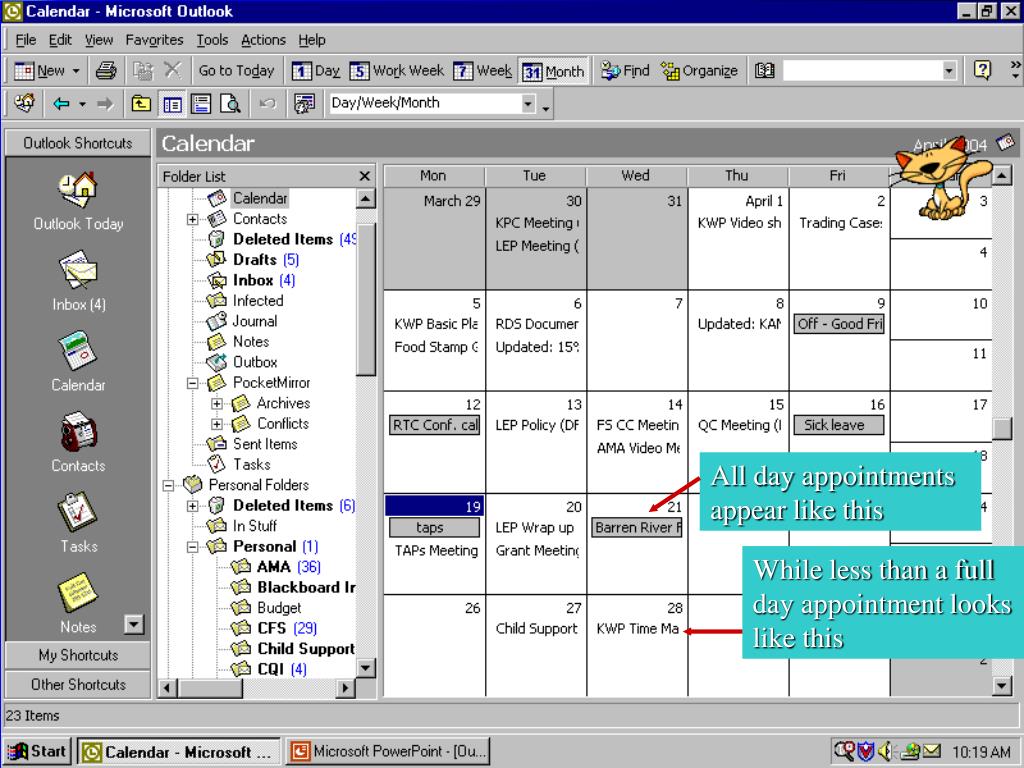The width and height of the screenshot is (1024, 768).
Task: Click the Outlook bar scroll-down arrow
Action: (x=133, y=624)
